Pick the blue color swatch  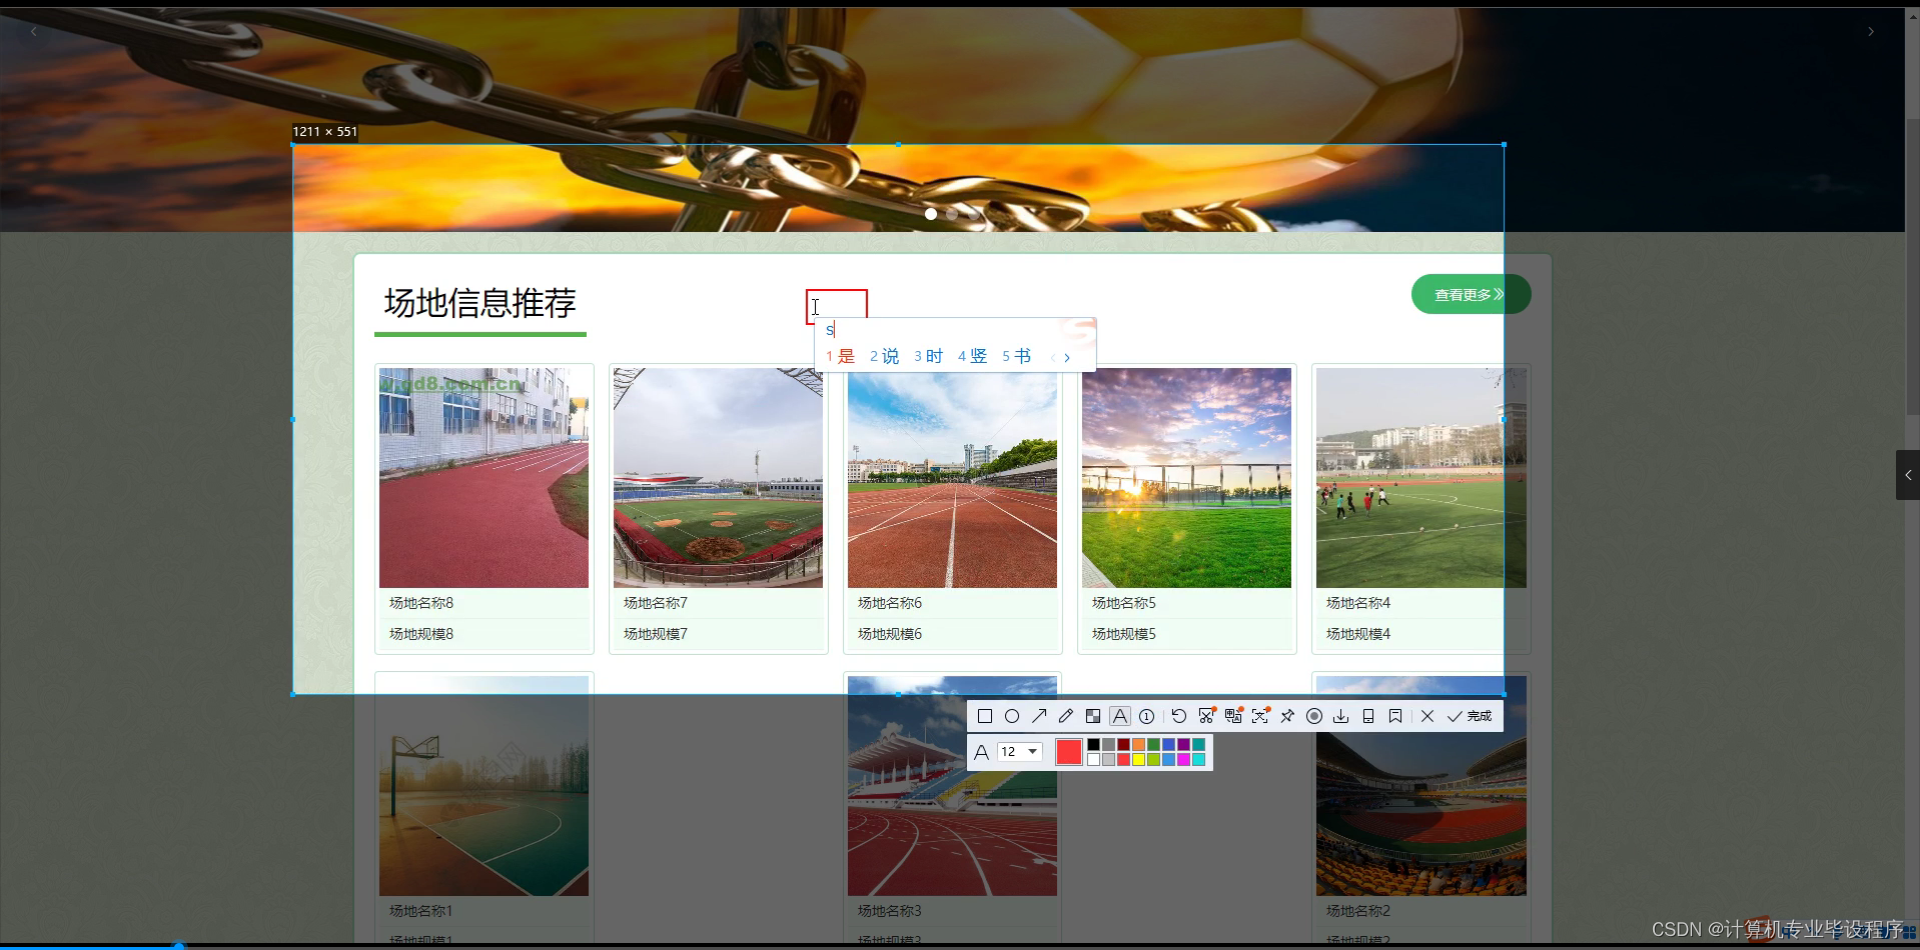[x=1168, y=744]
